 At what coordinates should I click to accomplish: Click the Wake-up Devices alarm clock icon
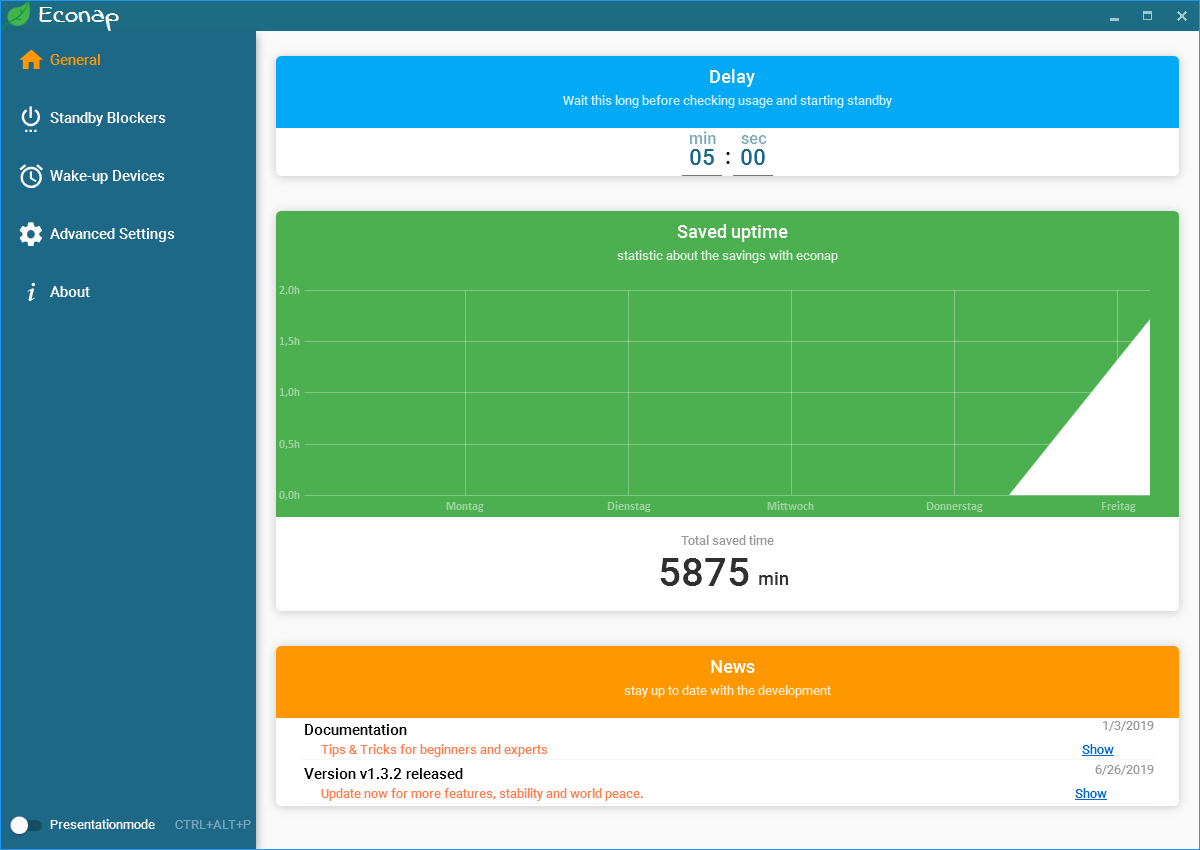pos(31,176)
